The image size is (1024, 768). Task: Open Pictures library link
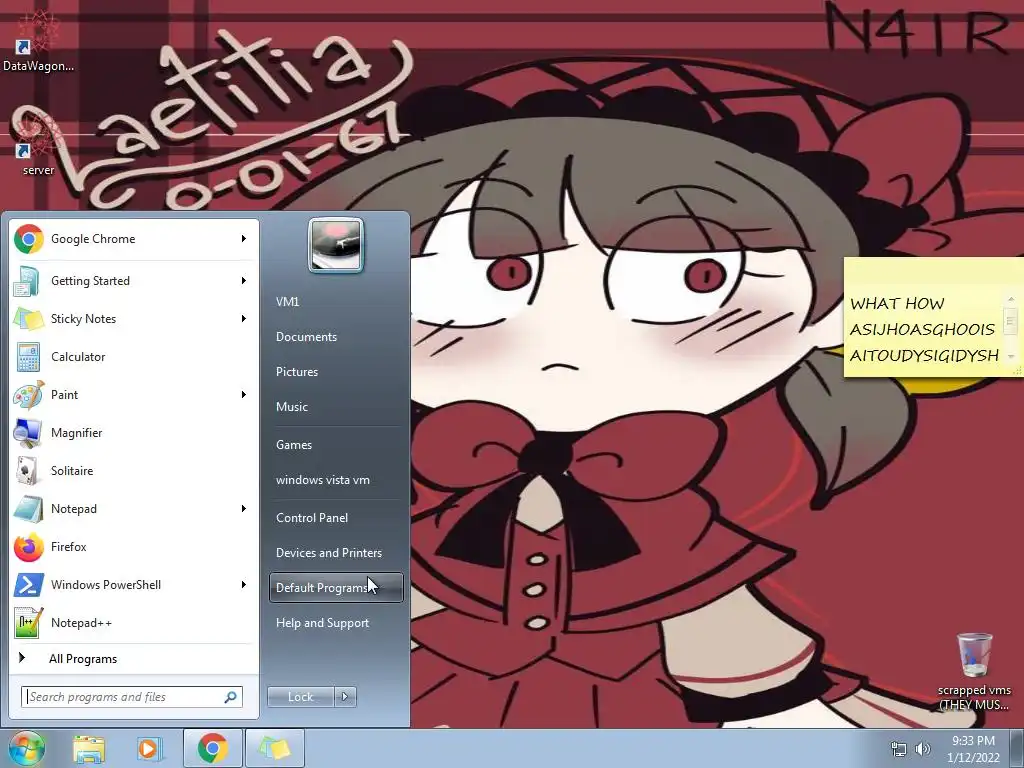[x=336, y=372]
